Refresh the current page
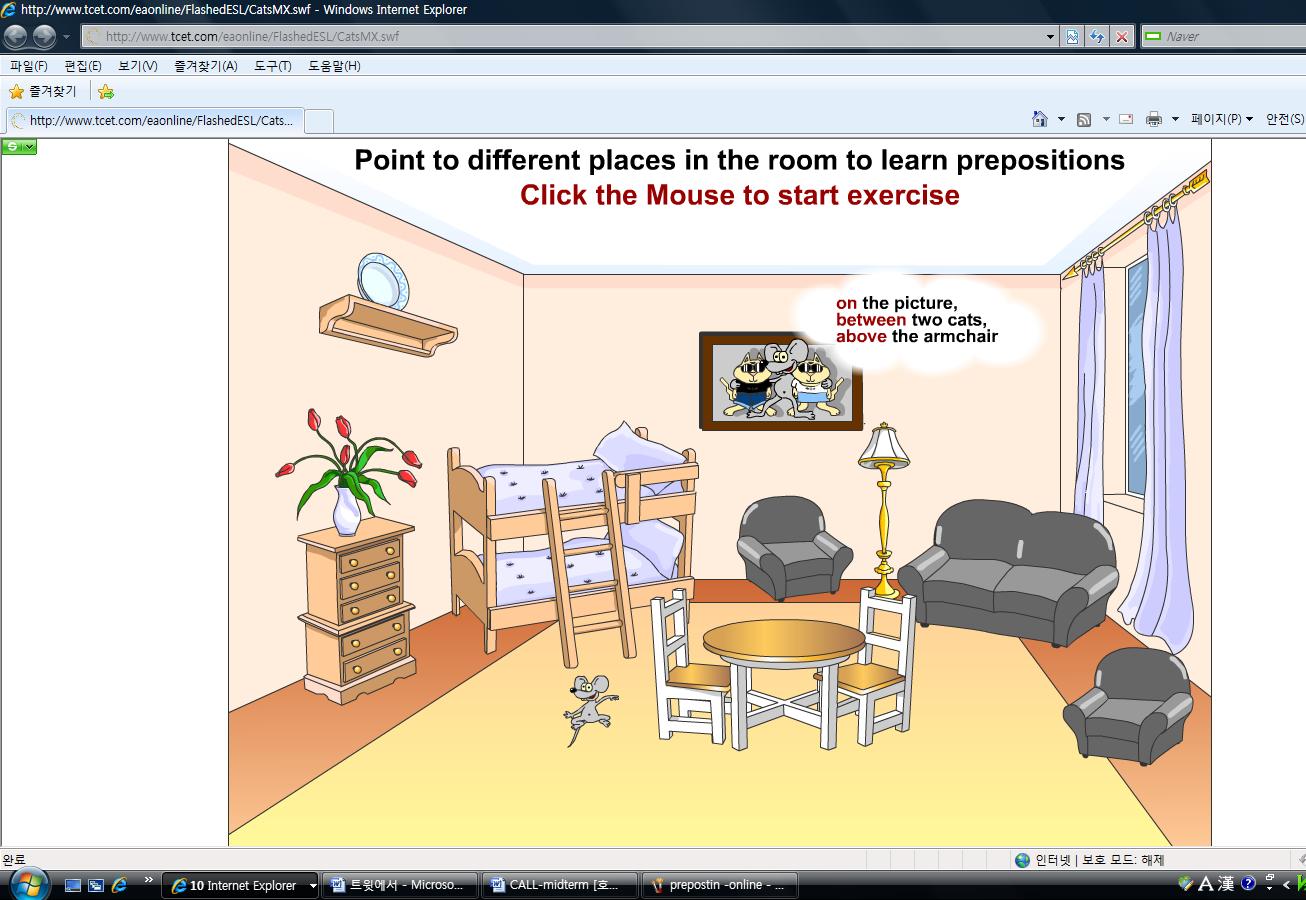1306x900 pixels. (1096, 37)
